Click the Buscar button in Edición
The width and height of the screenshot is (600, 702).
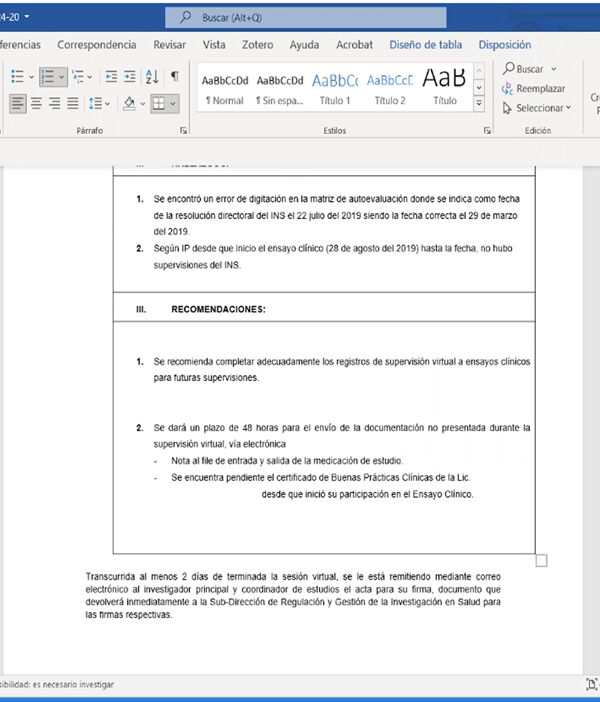523,69
